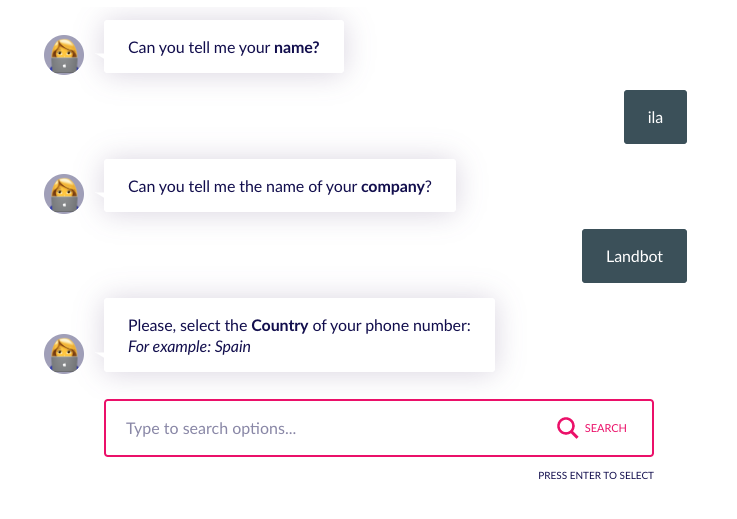This screenshot has width=737, height=519.
Task: Click the bot avatar beside the Country message
Action: (x=64, y=354)
